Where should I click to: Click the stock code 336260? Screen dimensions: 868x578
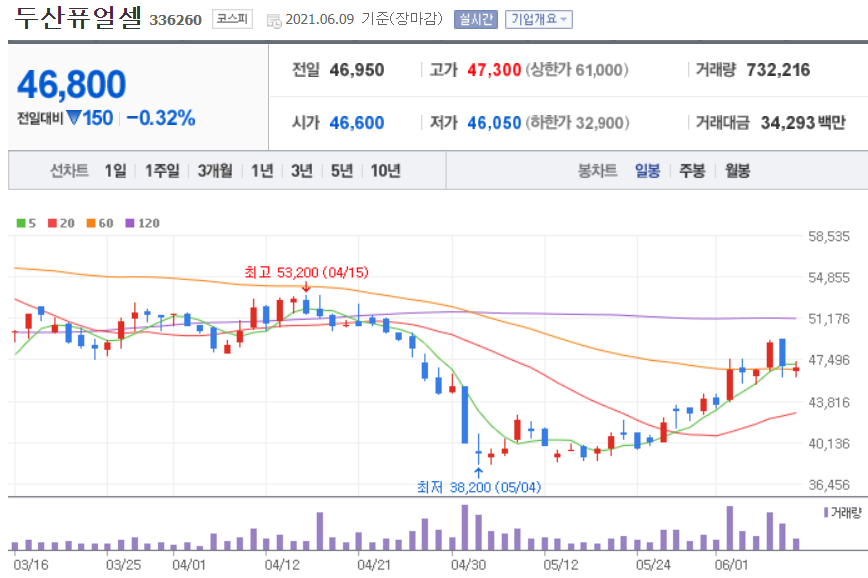(x=175, y=20)
